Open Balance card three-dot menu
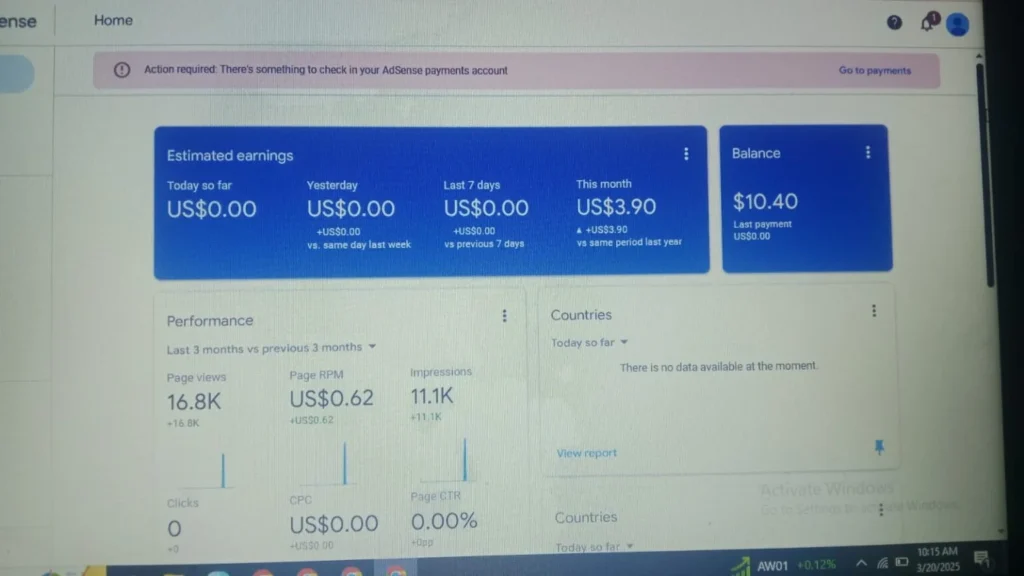The image size is (1024, 576). [x=867, y=153]
